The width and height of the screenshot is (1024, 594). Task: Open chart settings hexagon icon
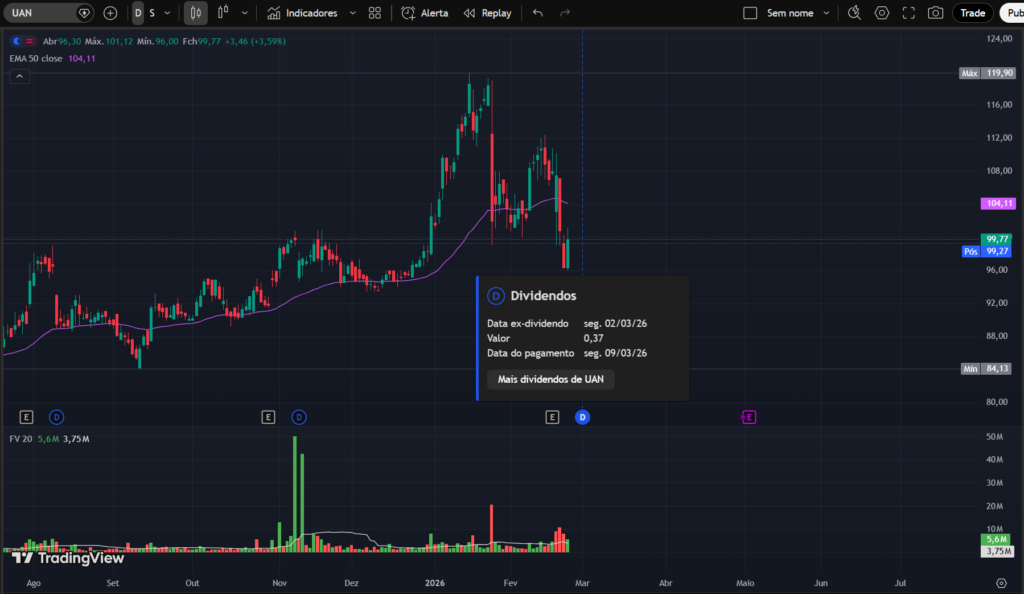coord(881,13)
